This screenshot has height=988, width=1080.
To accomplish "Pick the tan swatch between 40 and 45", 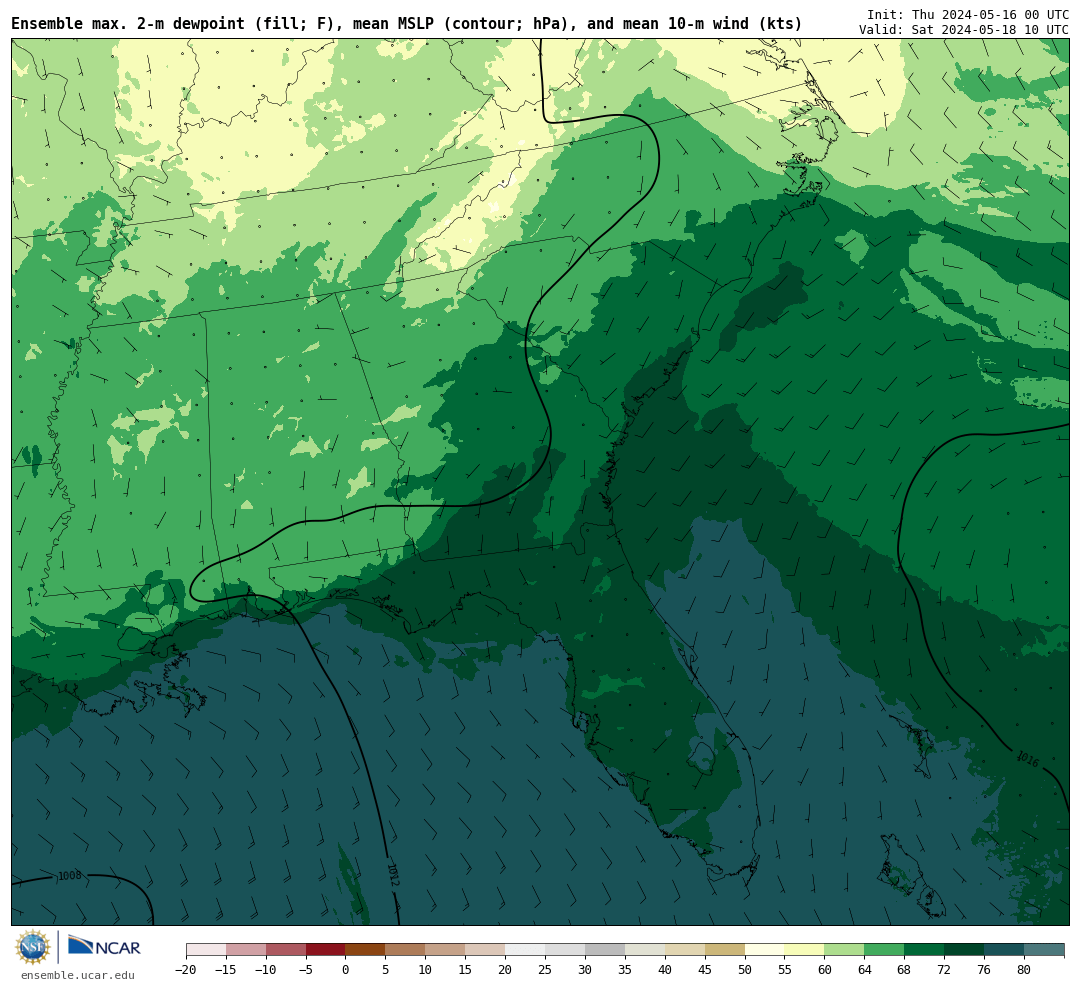I will (x=685, y=950).
